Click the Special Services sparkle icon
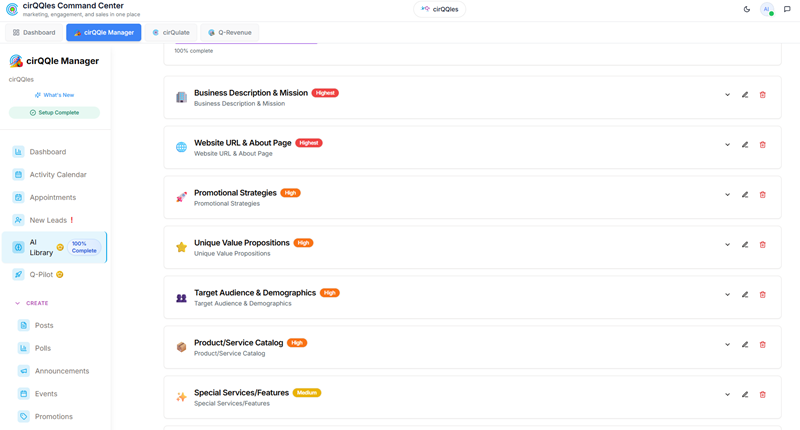This screenshot has width=800, height=430. coord(181,397)
